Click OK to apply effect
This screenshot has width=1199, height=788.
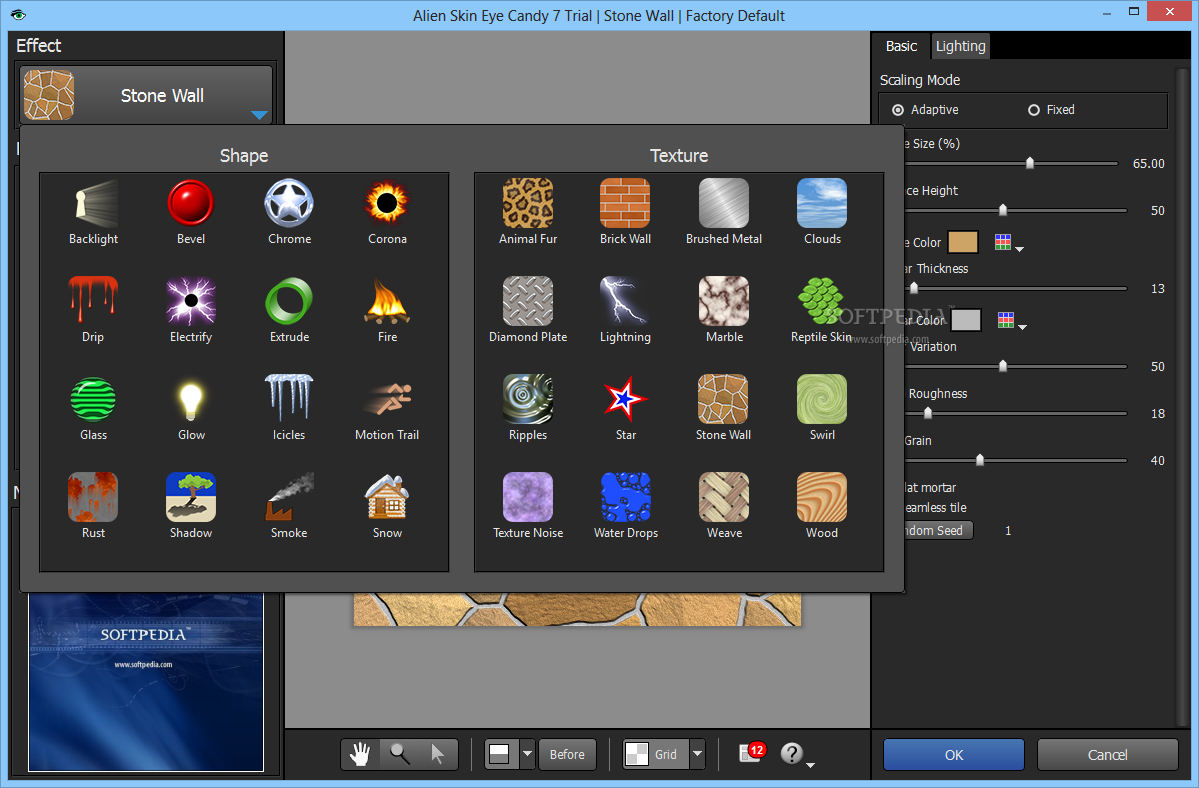tap(954, 755)
